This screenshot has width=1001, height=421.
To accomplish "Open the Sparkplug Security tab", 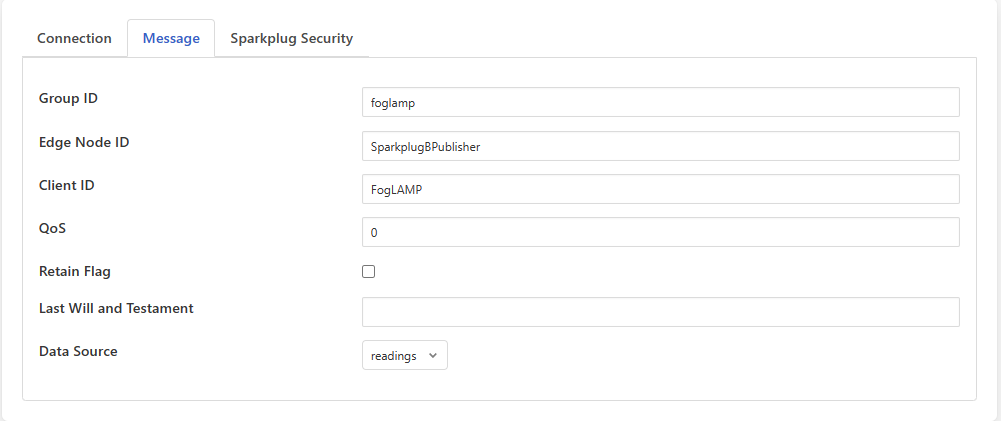I will (x=291, y=38).
